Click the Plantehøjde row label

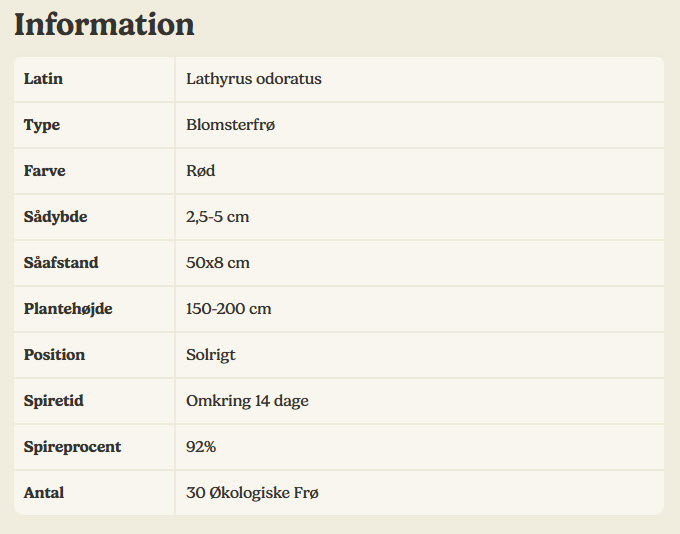tap(68, 309)
